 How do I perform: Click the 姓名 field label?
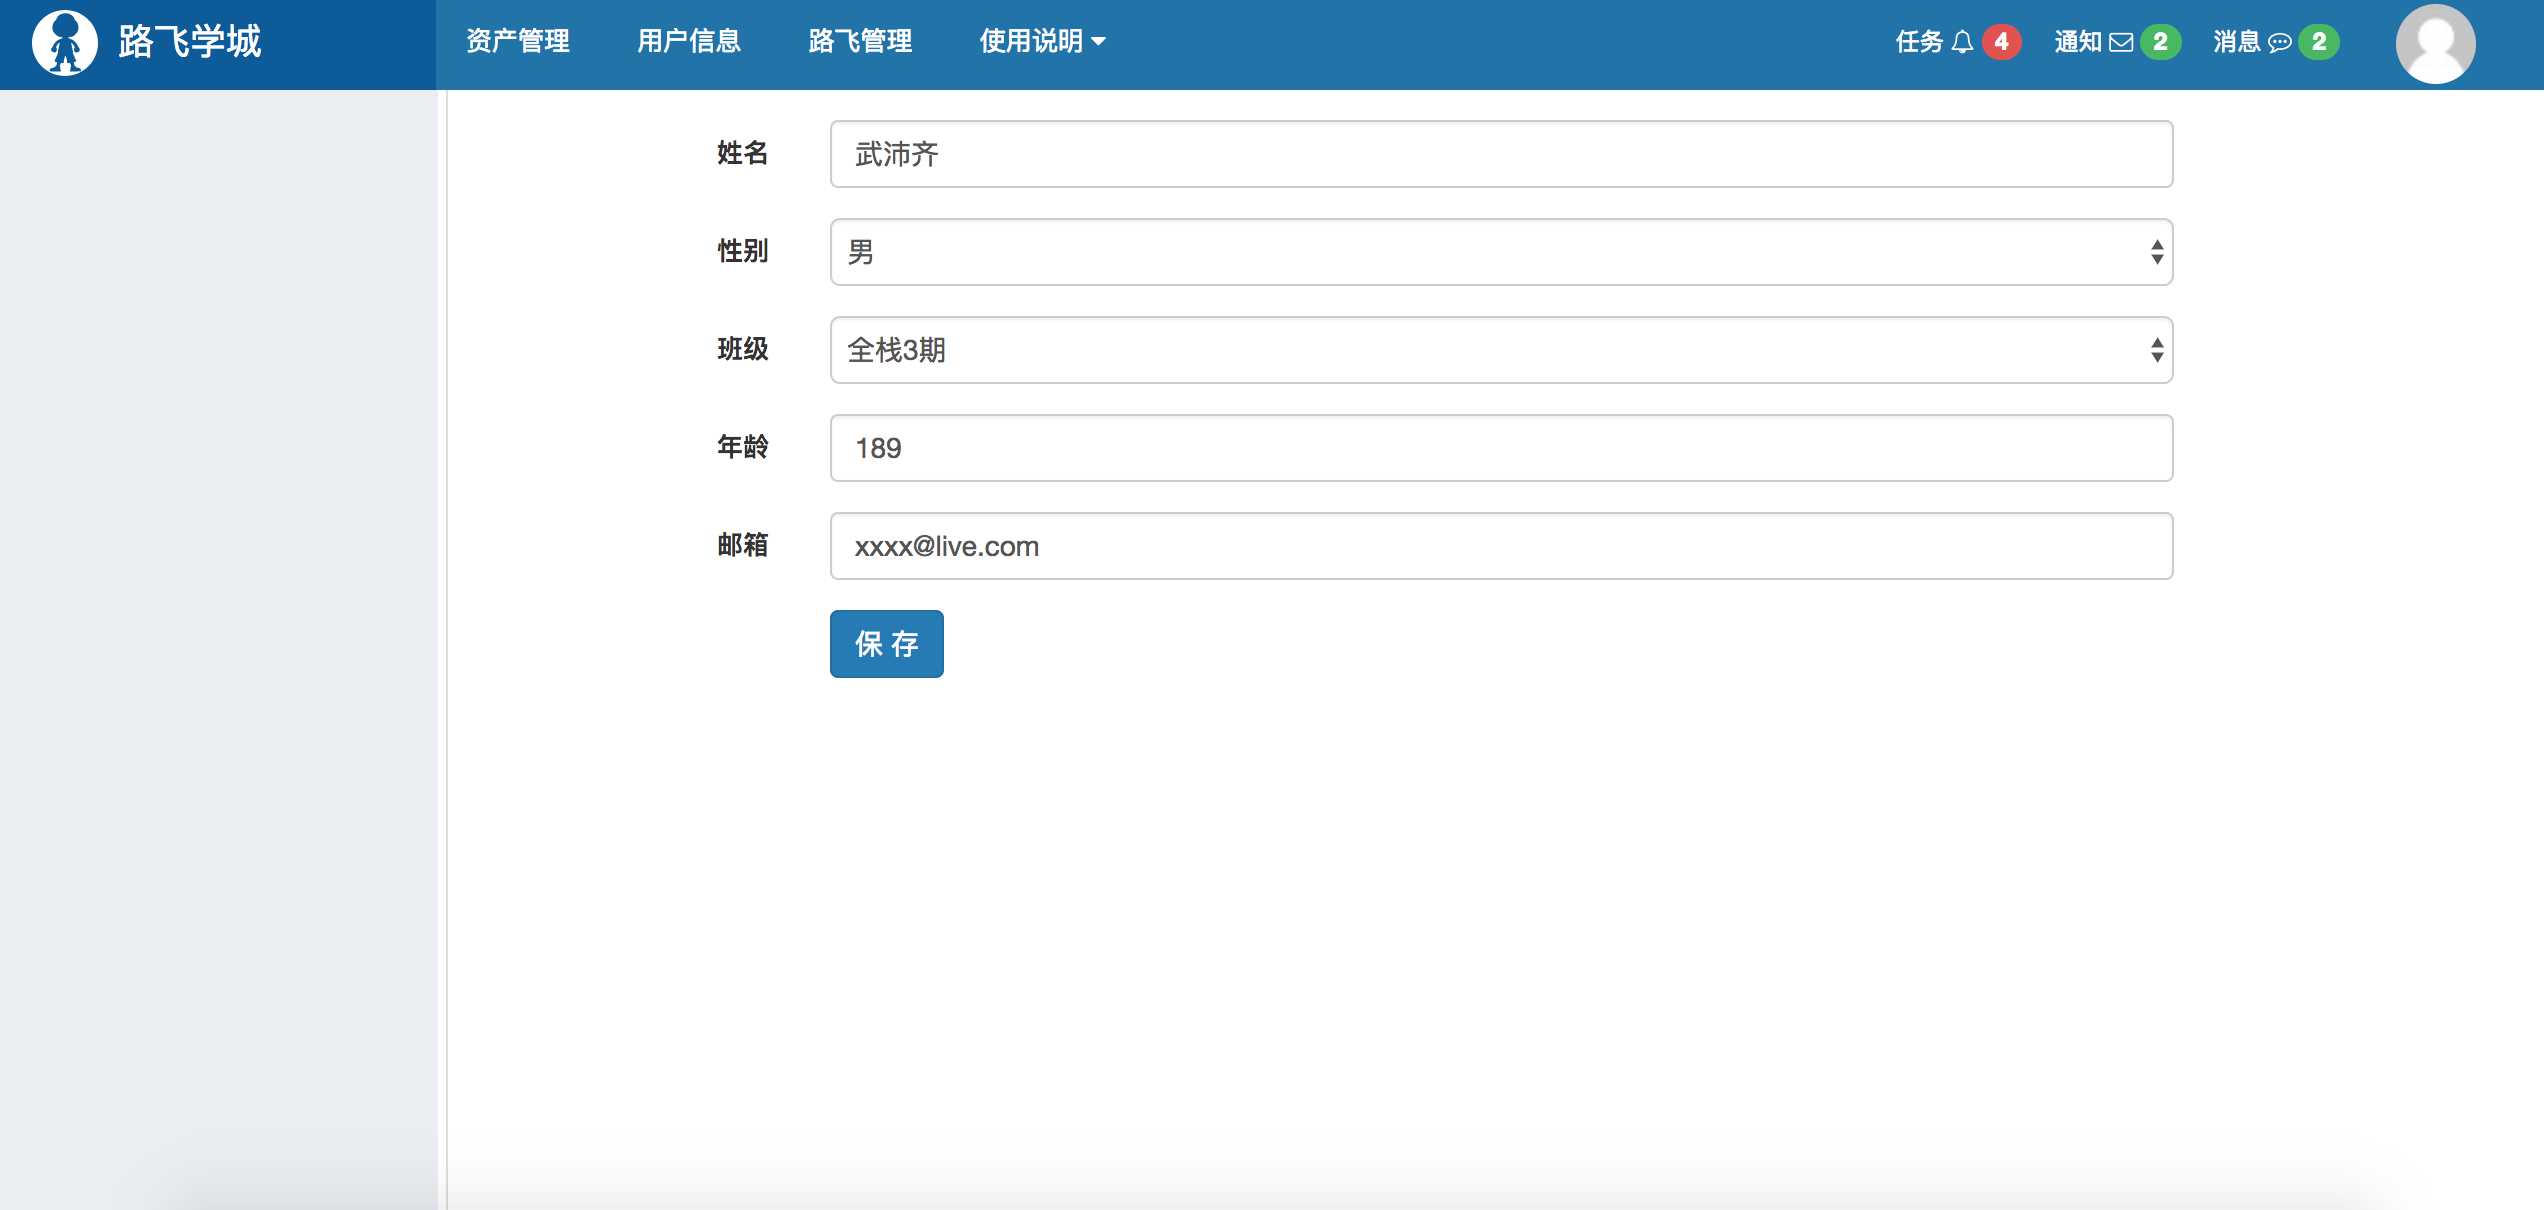click(743, 153)
